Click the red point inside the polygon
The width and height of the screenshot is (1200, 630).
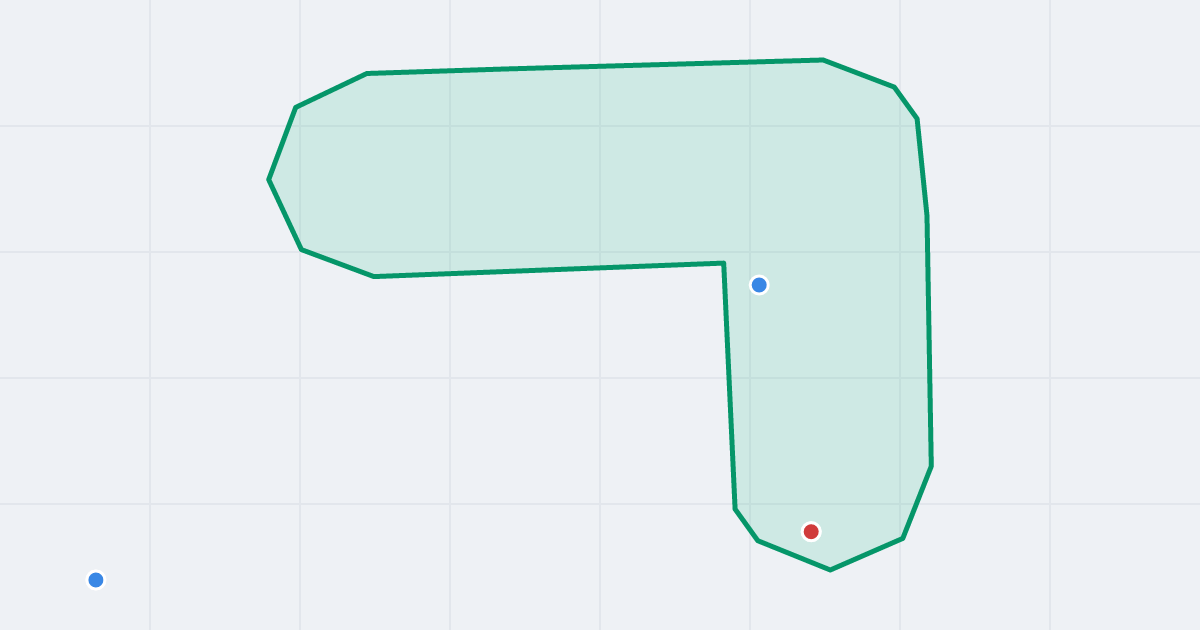tap(811, 531)
